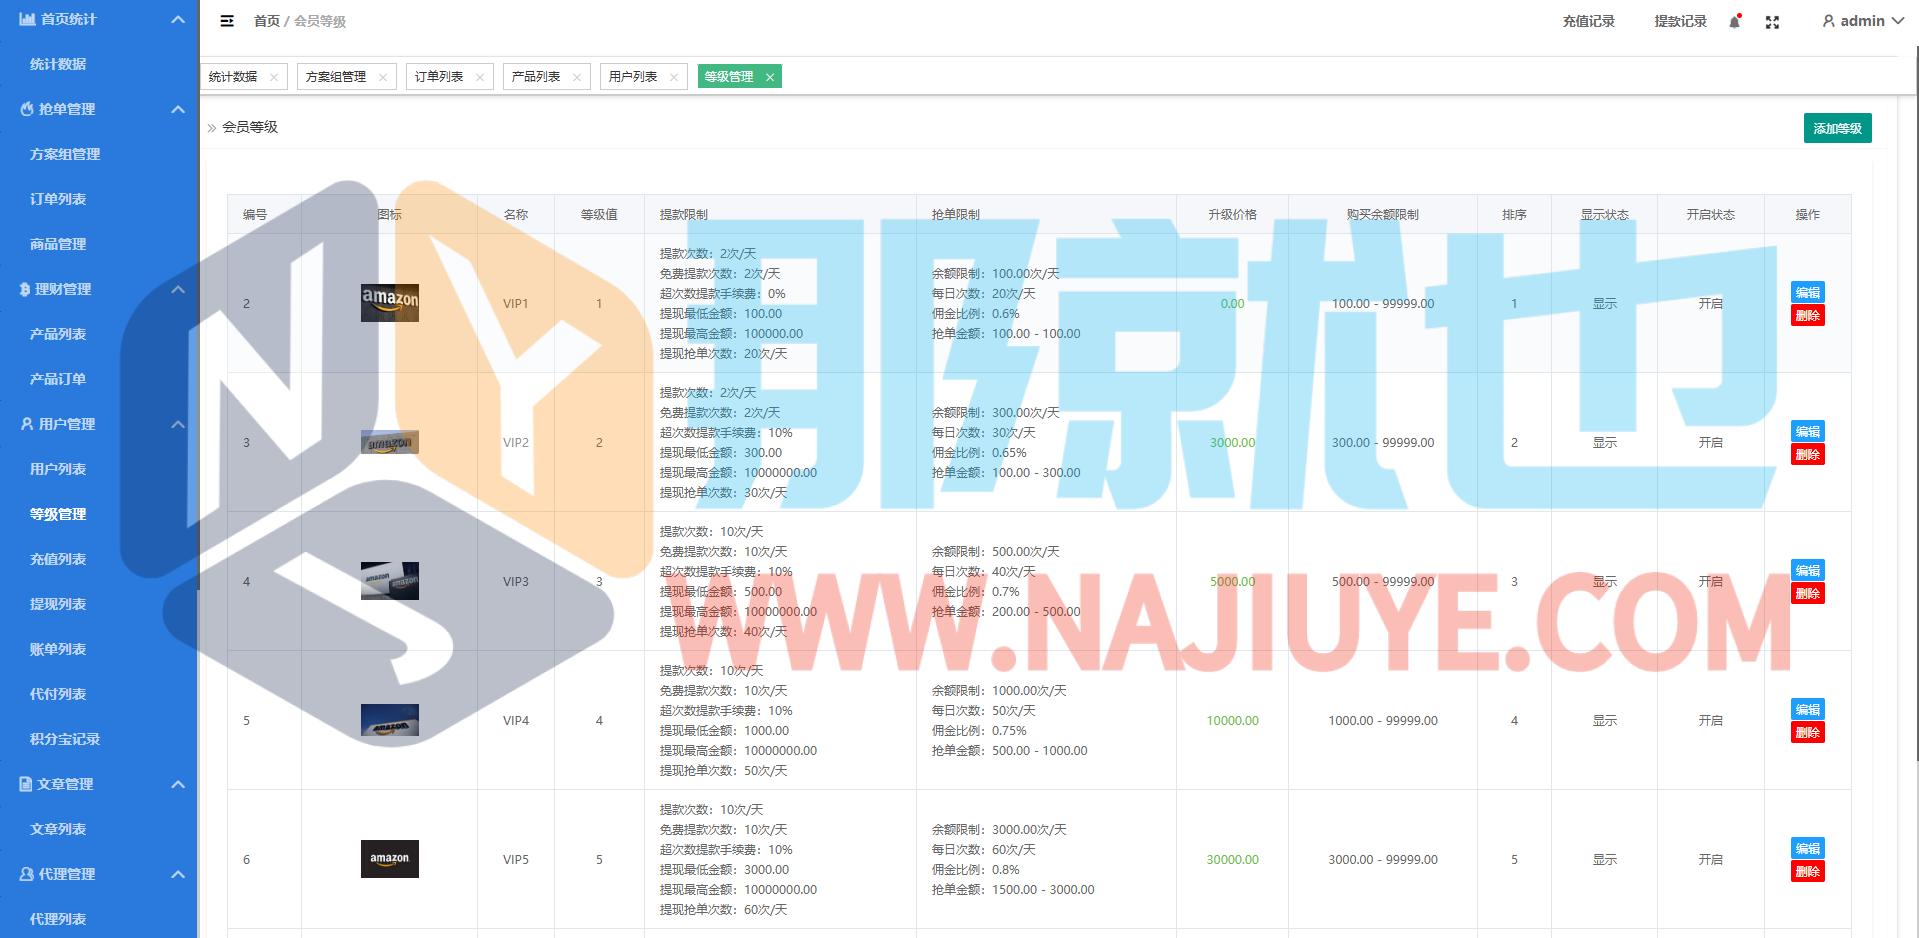Click the sidebar collapse hamburger icon
The image size is (1919, 938).
[227, 21]
